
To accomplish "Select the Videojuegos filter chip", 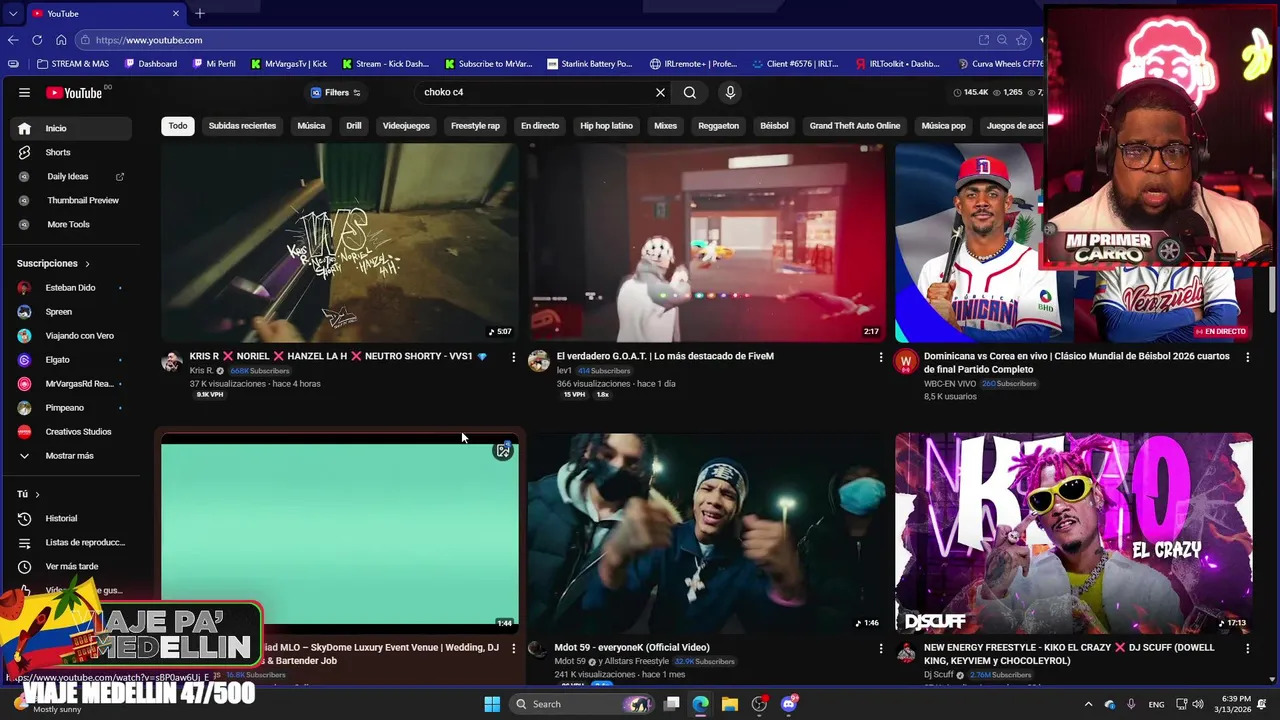I will pyautogui.click(x=406, y=126).
